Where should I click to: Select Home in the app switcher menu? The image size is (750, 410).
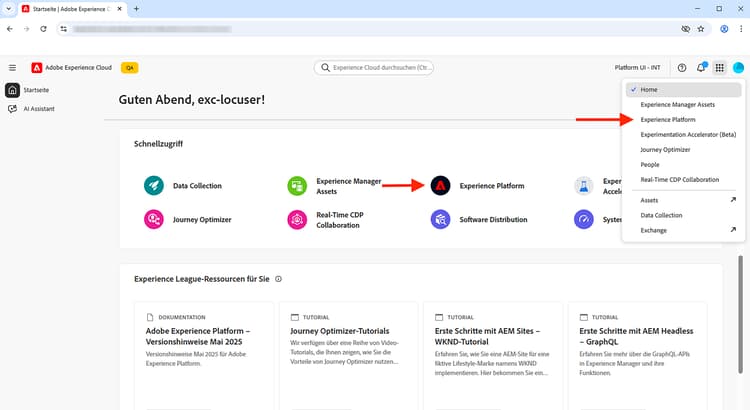tap(684, 89)
